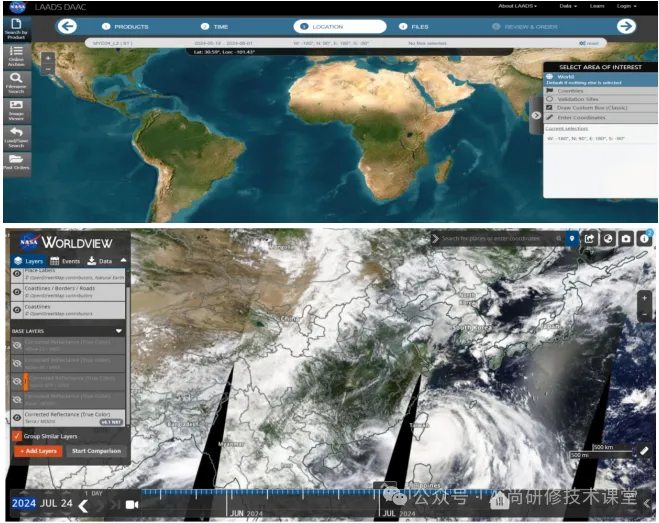Screen dimensions: 659x523
Task: Switch to Worldview's Data download tab
Action: pyautogui.click(x=100, y=261)
